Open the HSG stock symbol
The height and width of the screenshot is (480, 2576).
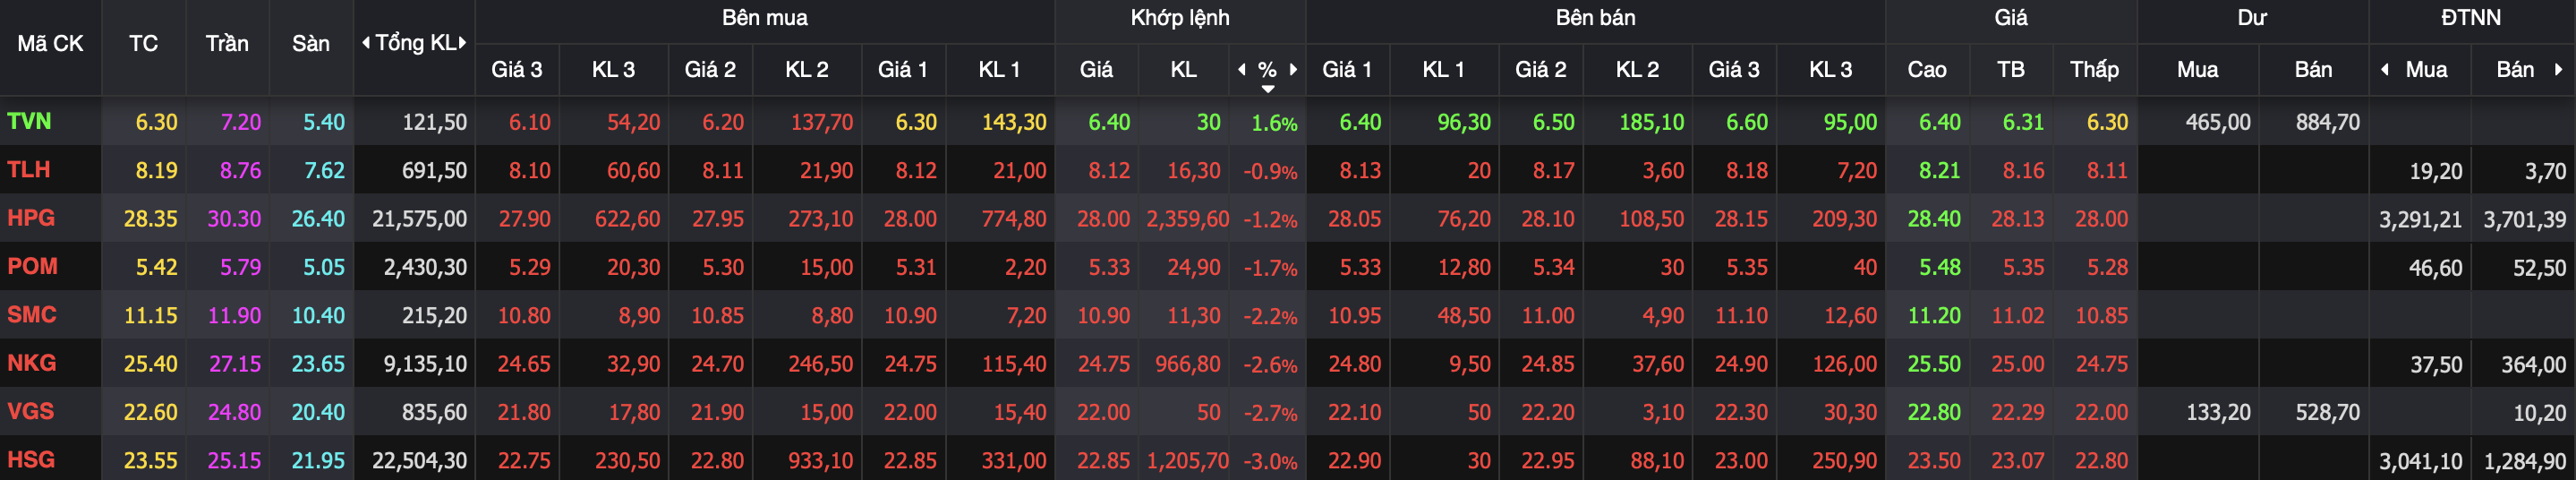point(31,460)
